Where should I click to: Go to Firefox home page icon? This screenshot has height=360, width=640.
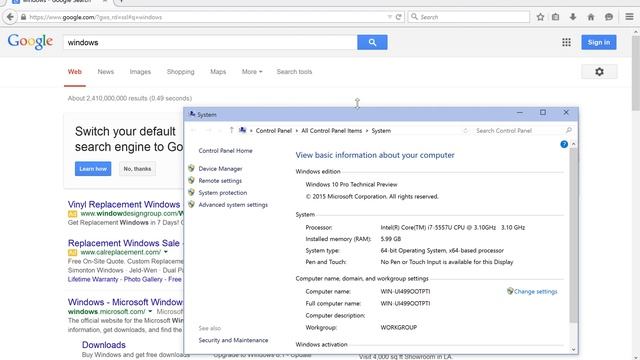click(591, 17)
